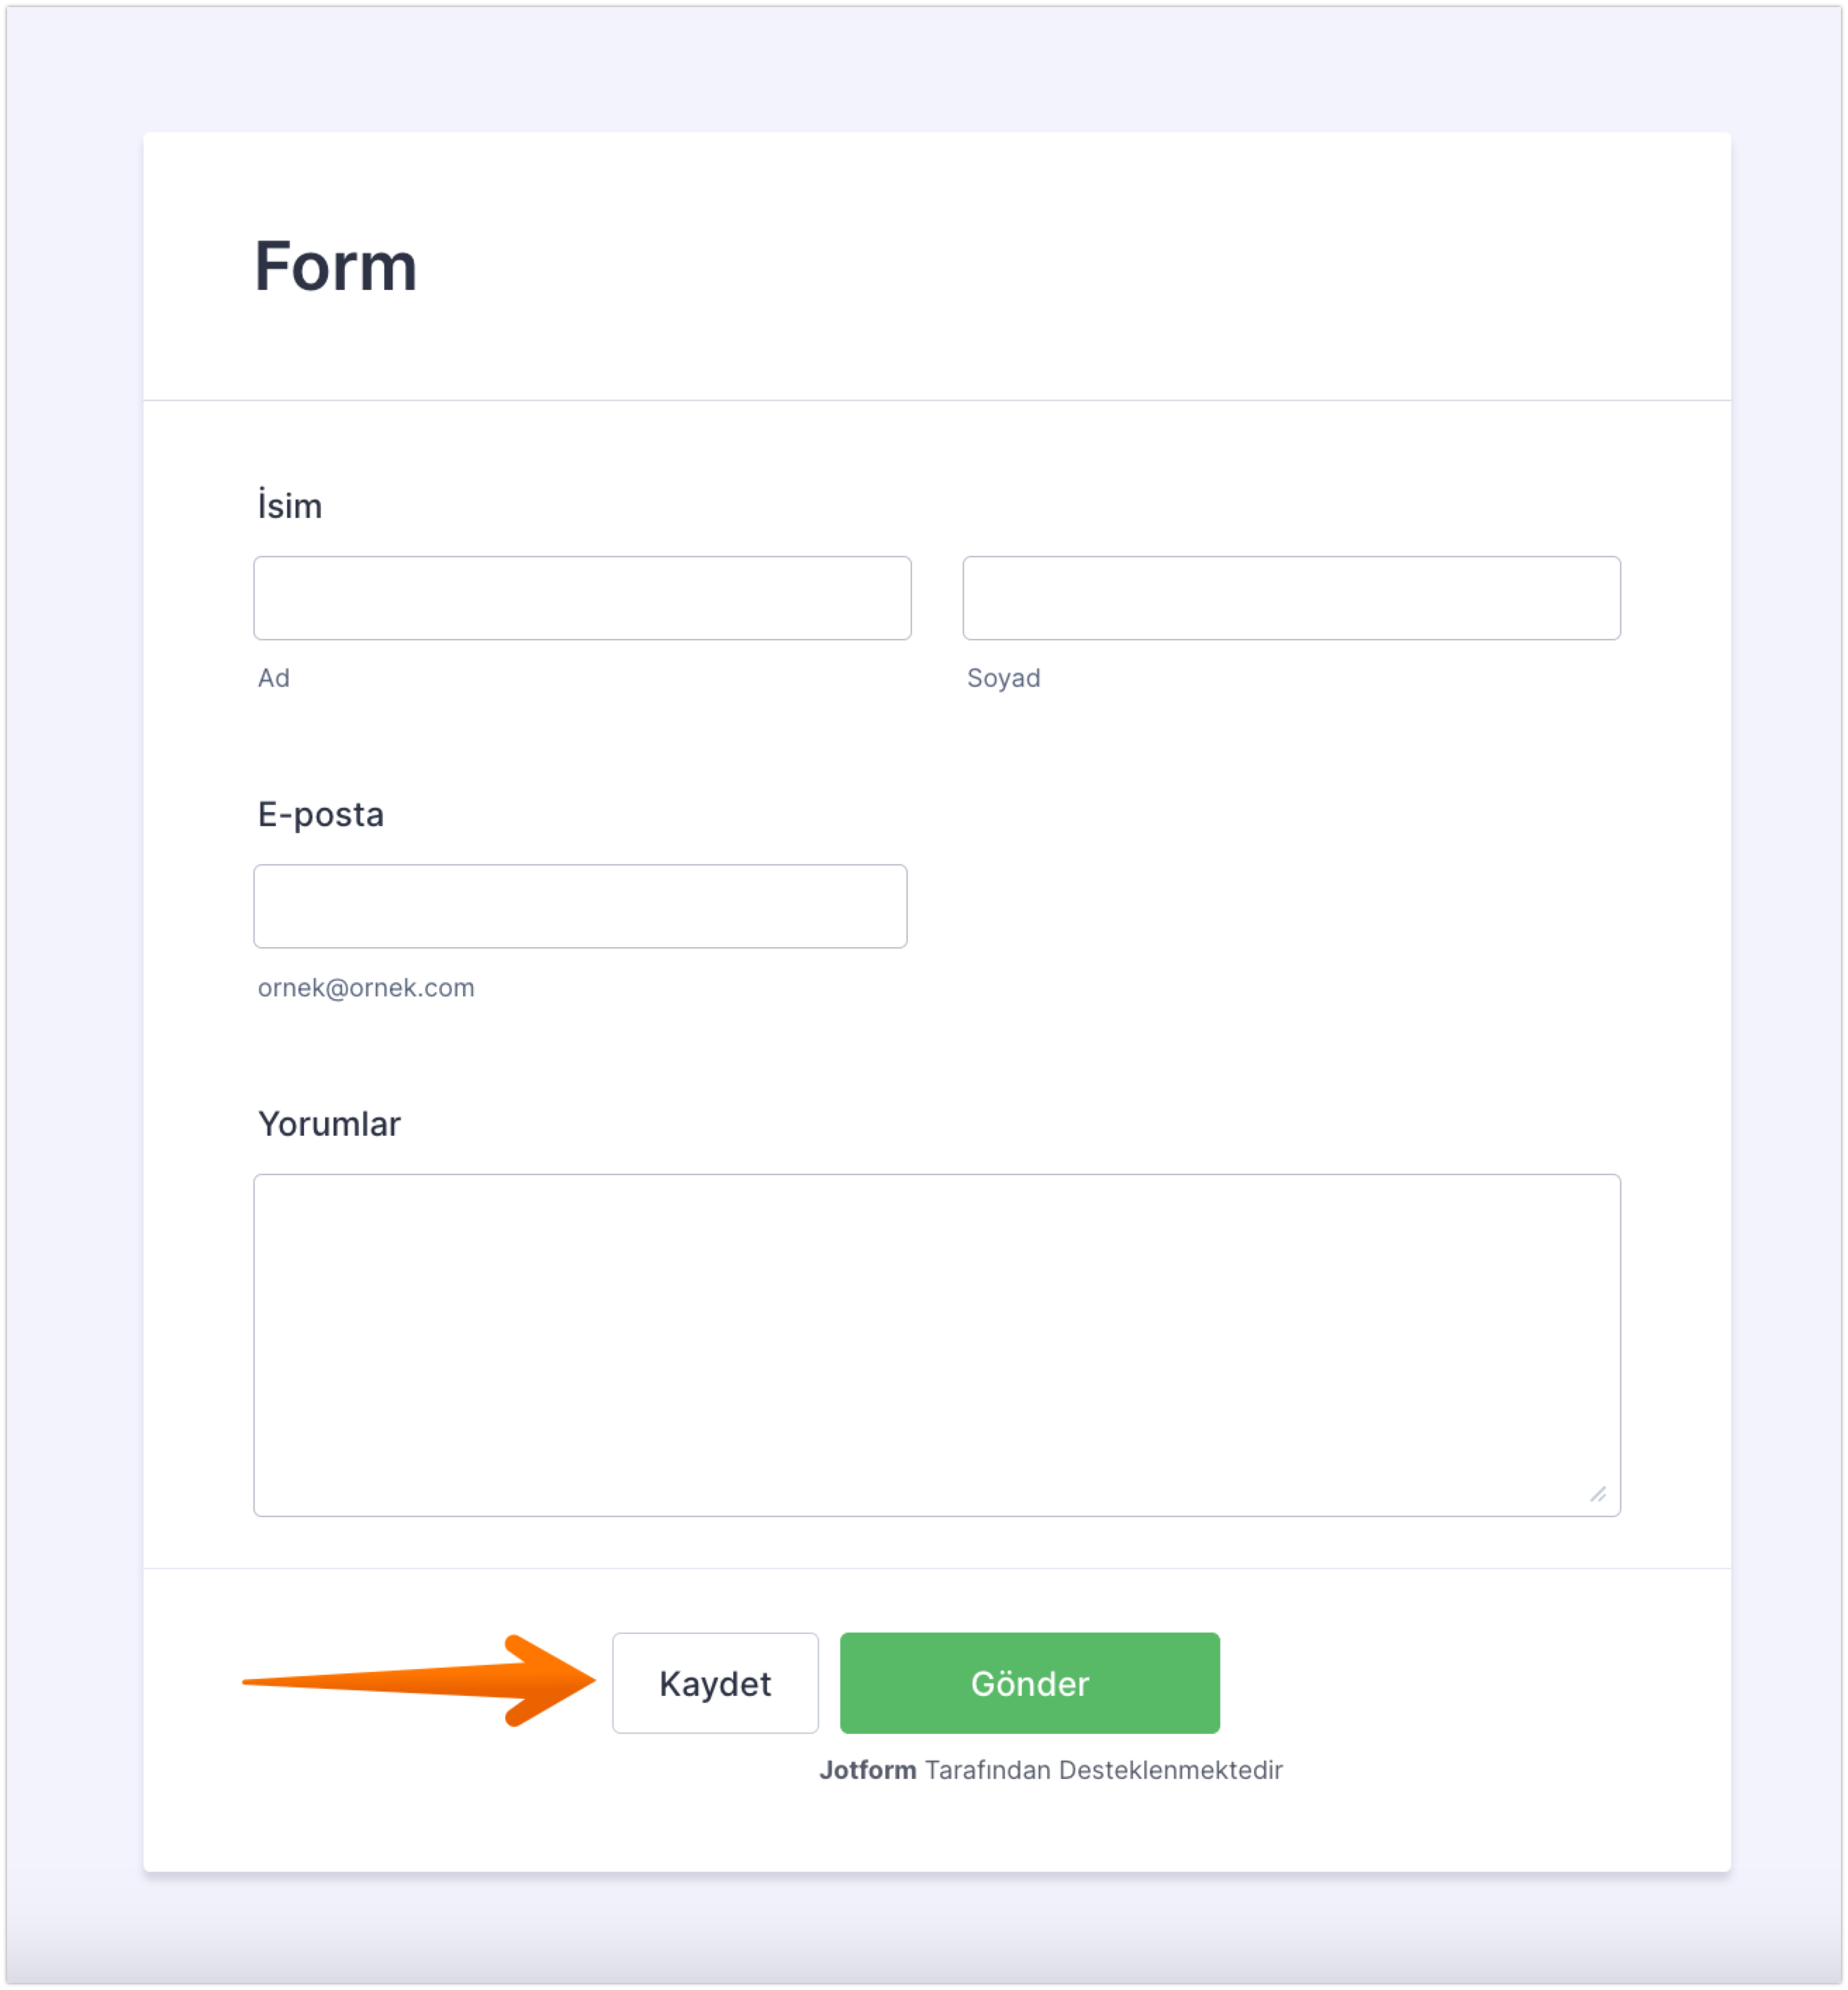Screen dimensions: 1848x1990
Task: Click the Ad sublabel text
Action: [274, 678]
